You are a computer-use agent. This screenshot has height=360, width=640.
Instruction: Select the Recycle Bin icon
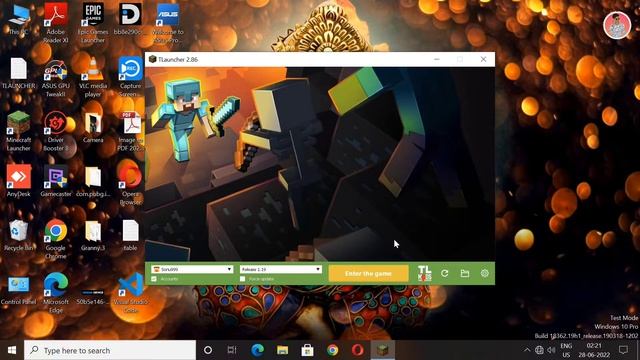(19, 236)
